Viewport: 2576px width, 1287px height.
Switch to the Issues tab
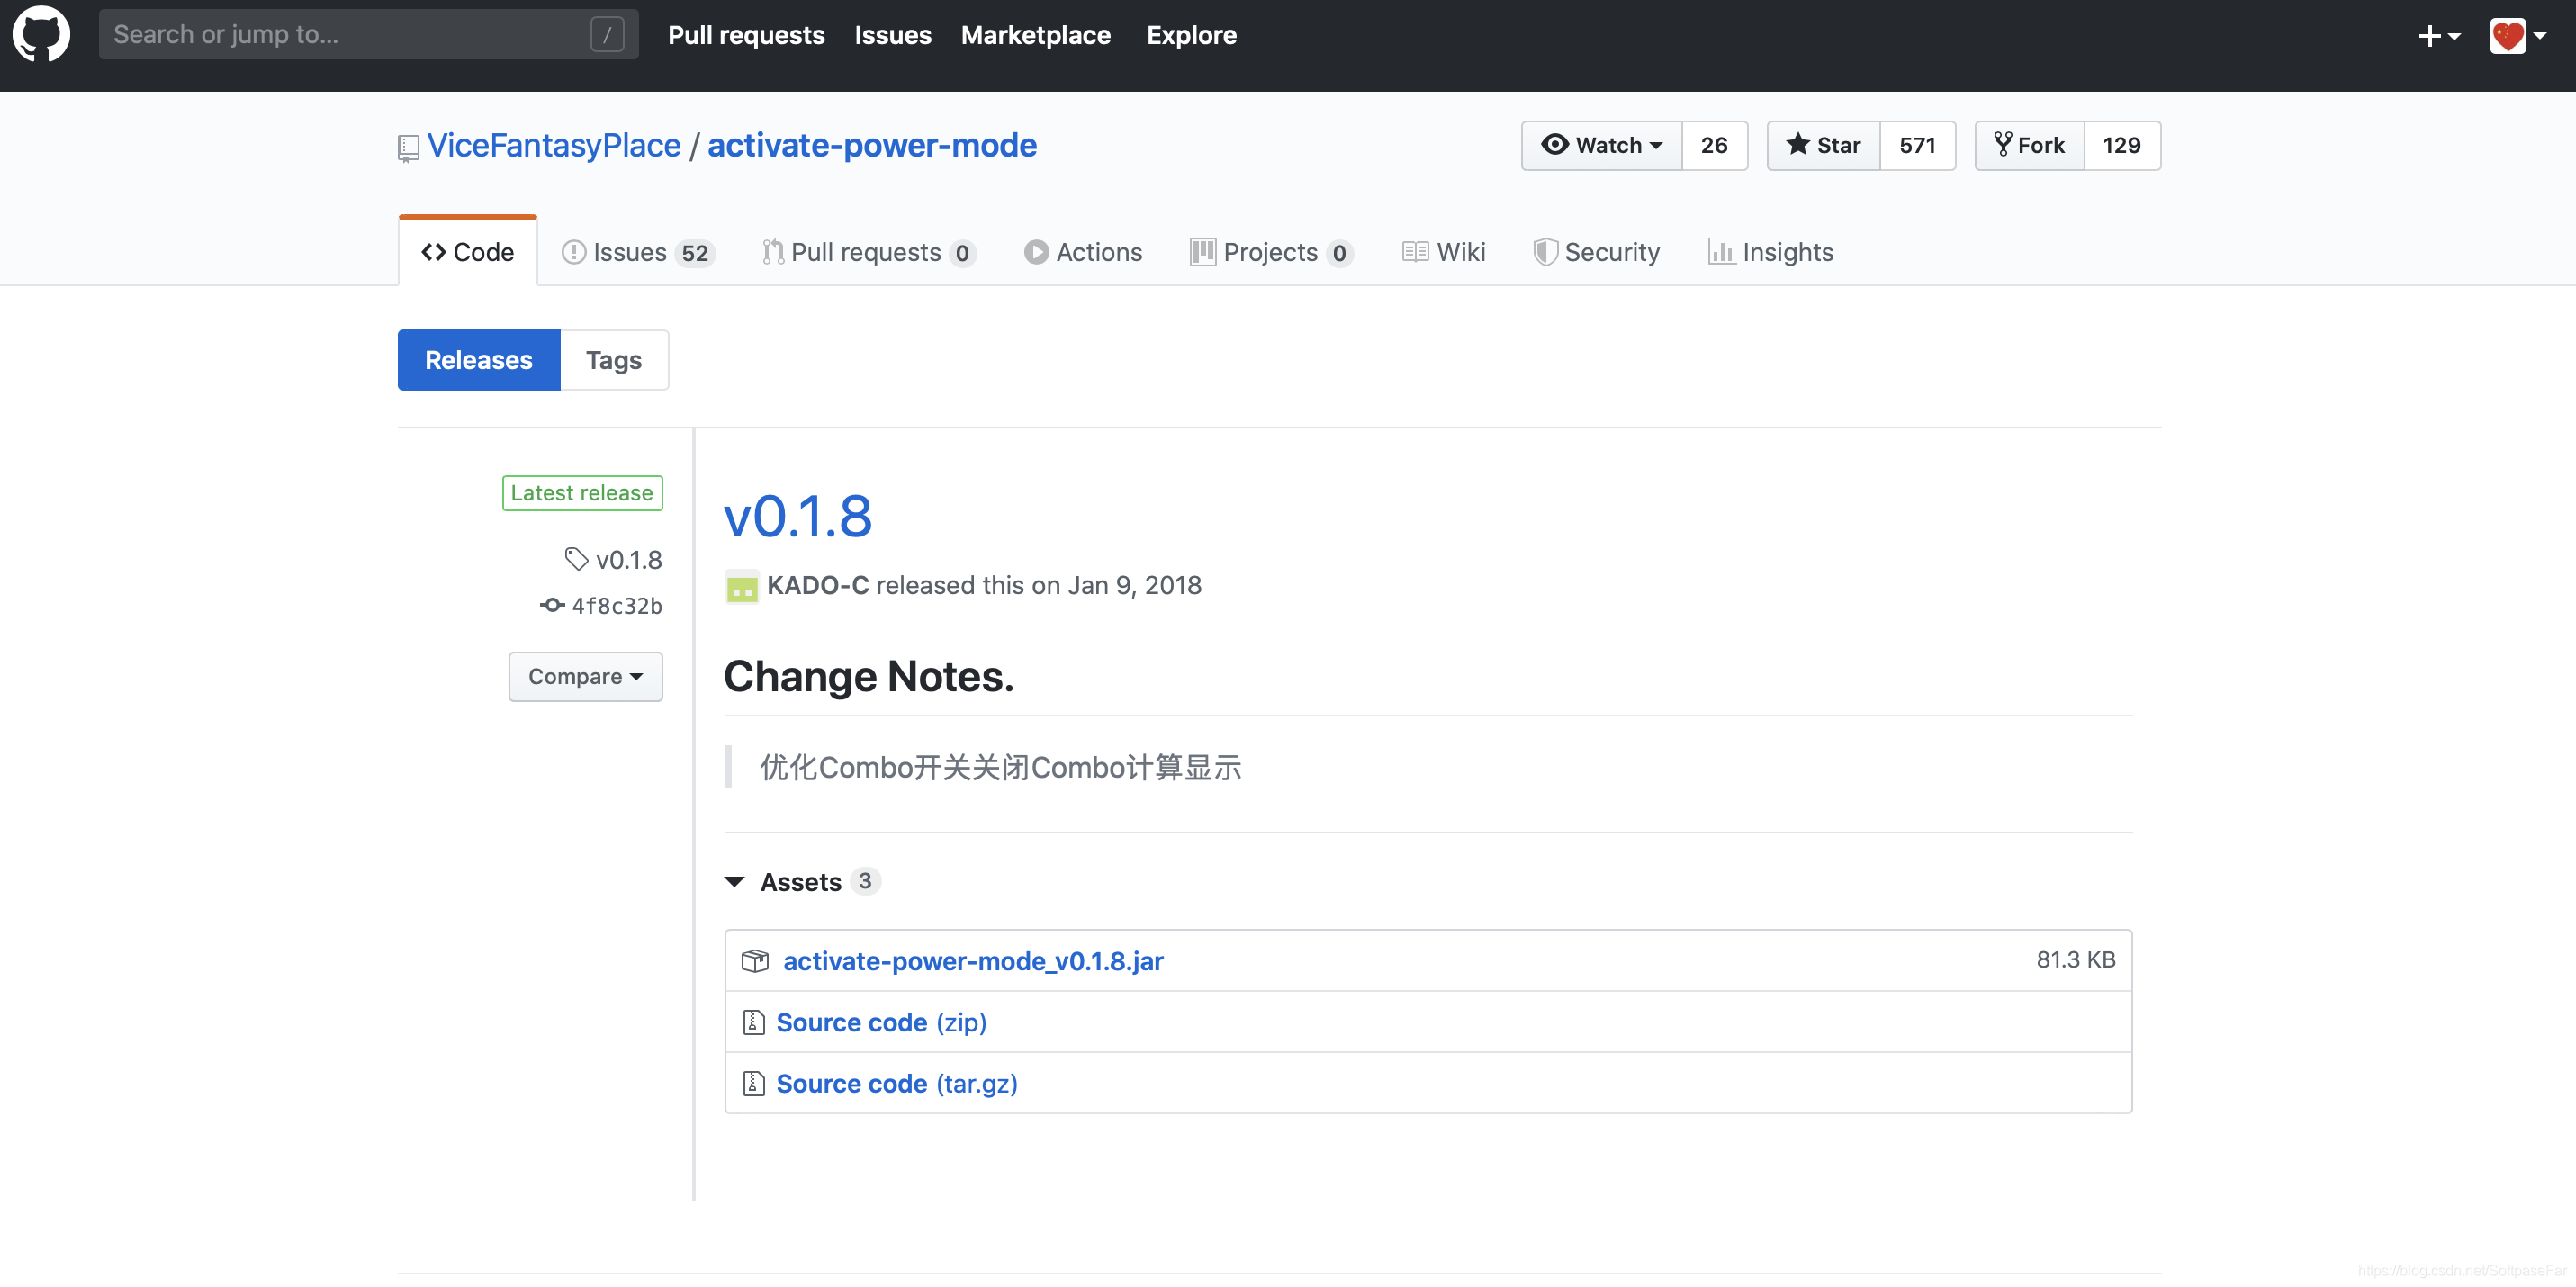click(638, 252)
